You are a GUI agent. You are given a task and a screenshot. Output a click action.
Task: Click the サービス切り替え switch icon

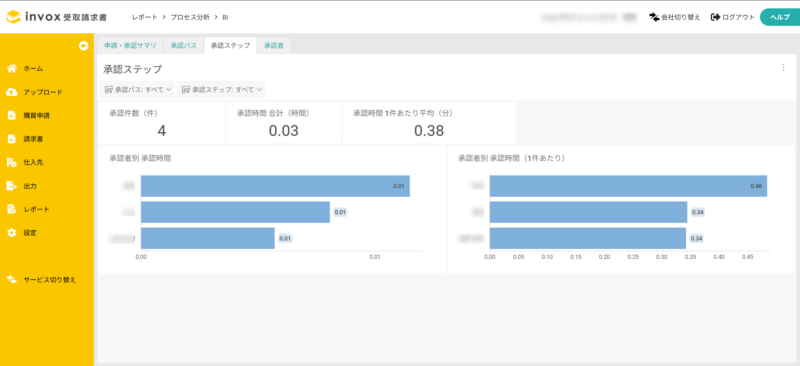click(12, 279)
